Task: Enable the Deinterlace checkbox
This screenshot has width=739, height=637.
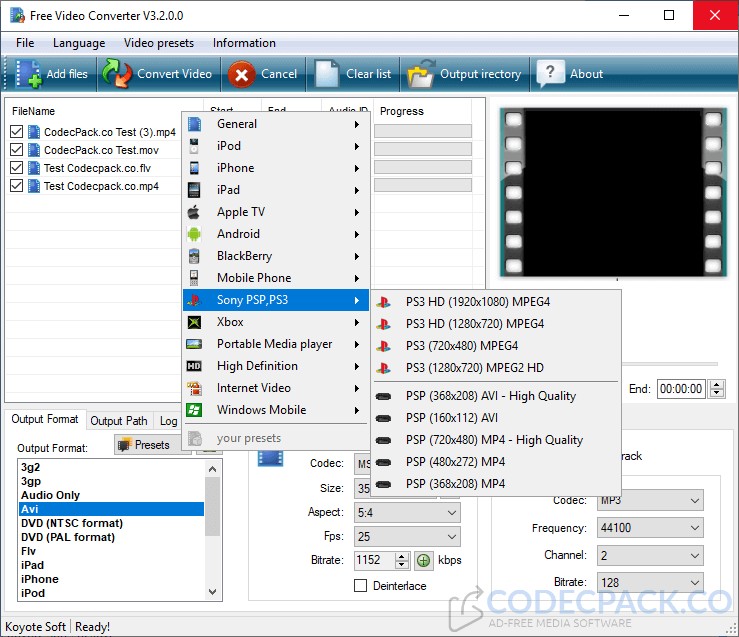Action: [x=361, y=586]
